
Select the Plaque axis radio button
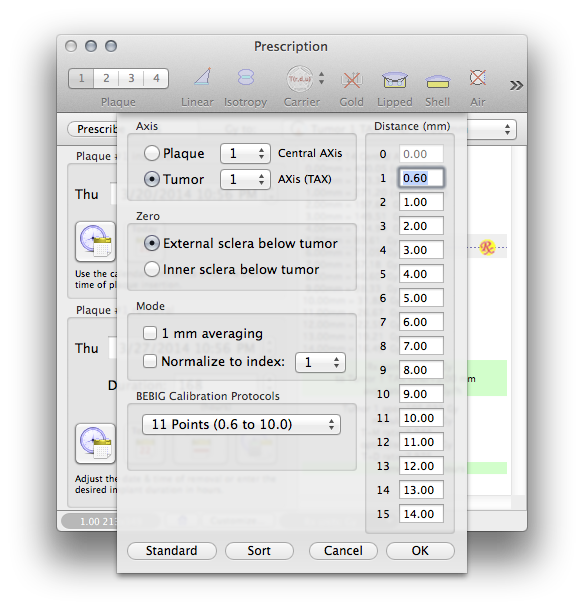point(152,153)
